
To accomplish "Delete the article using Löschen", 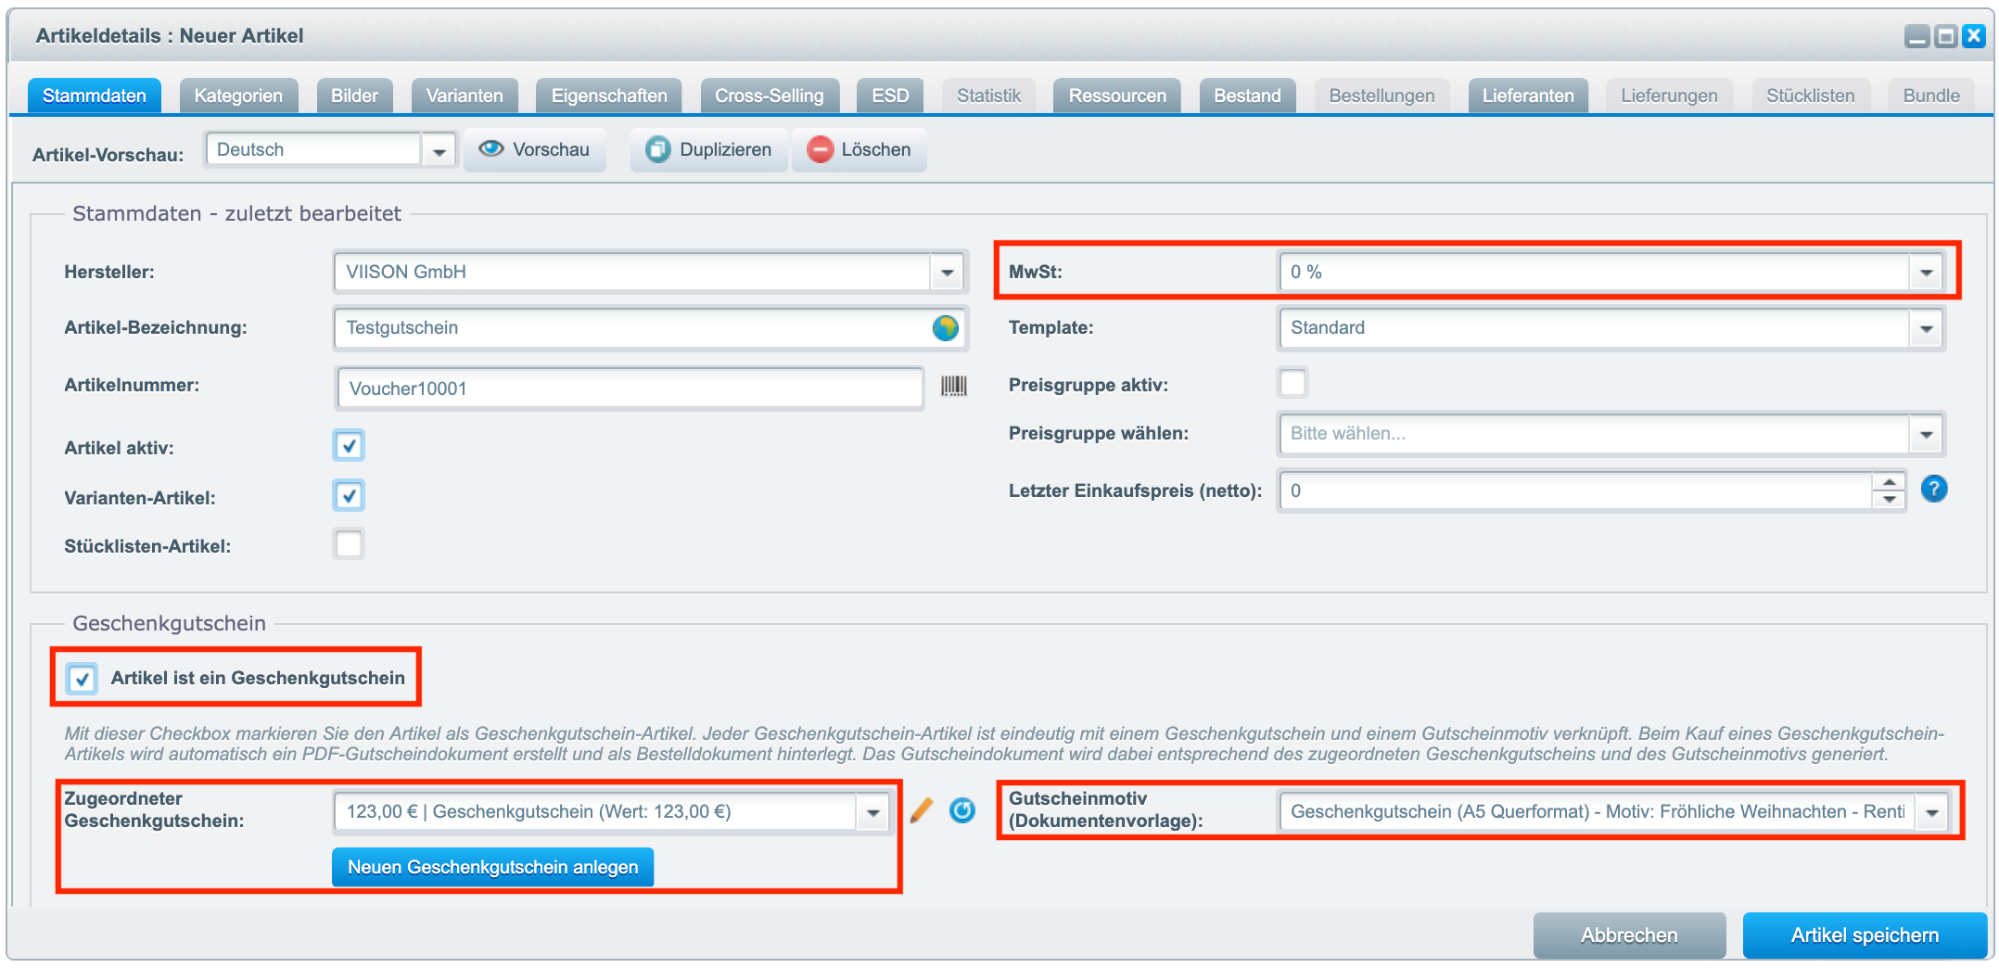I will [859, 150].
